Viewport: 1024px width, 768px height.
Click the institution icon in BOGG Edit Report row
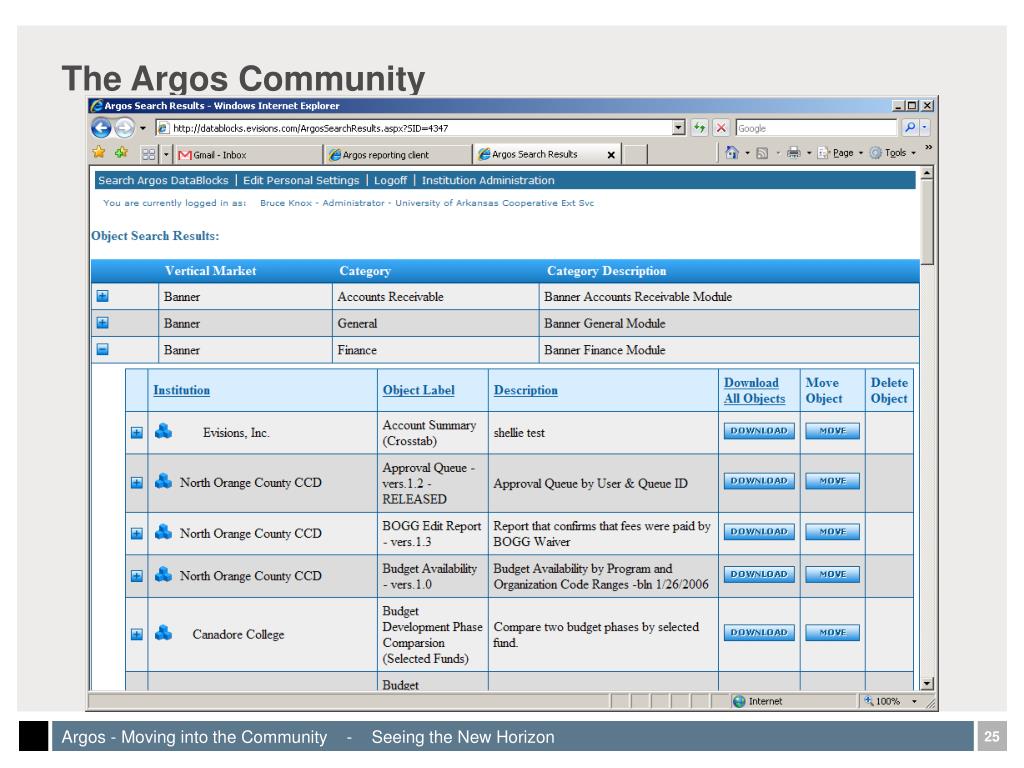pos(163,532)
